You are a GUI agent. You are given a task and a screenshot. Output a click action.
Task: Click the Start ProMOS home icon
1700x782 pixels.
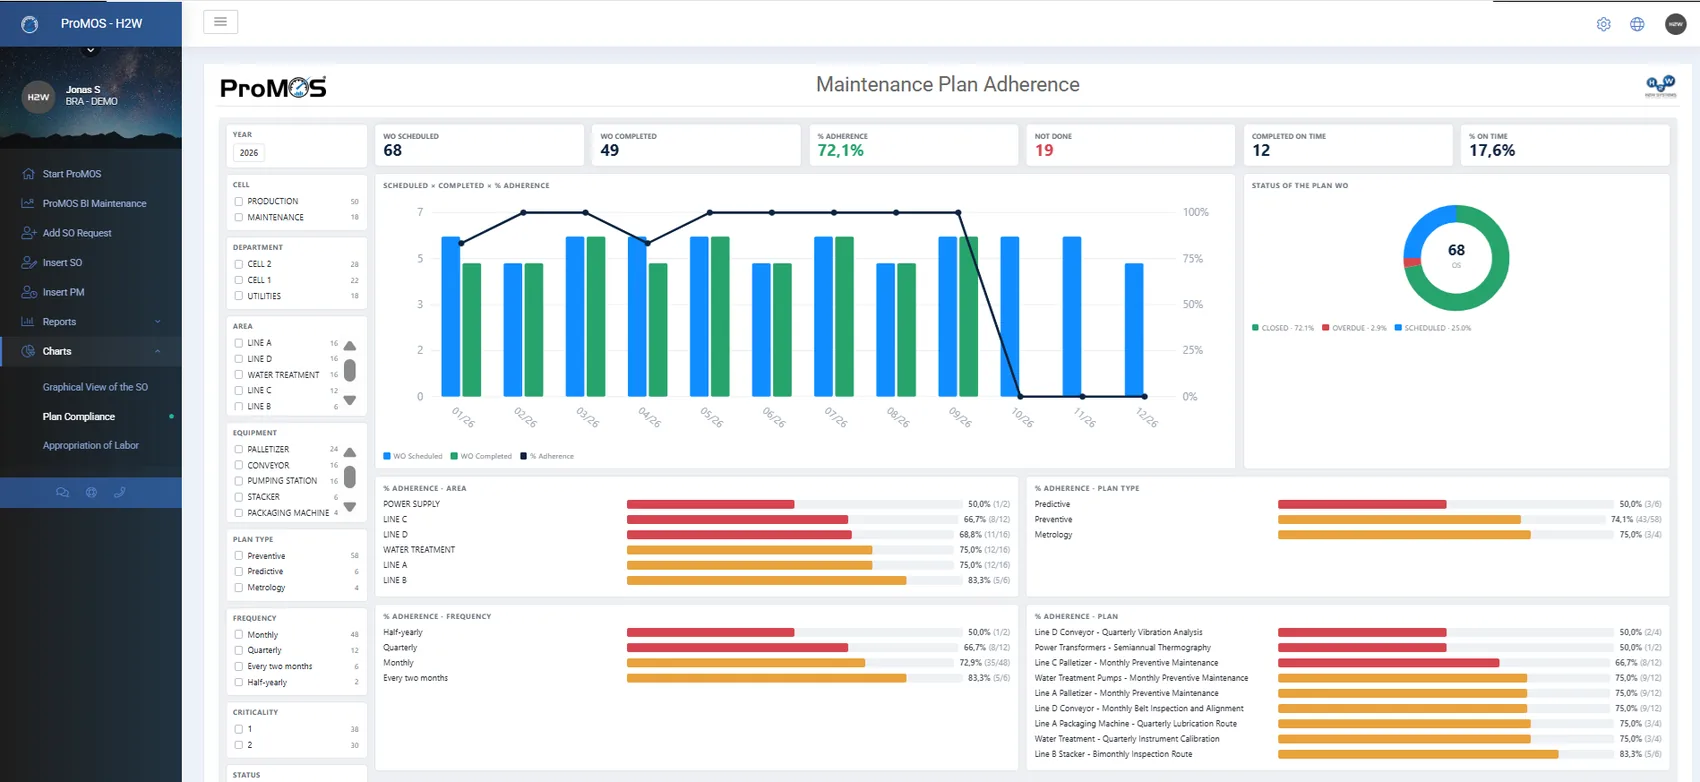click(28, 174)
